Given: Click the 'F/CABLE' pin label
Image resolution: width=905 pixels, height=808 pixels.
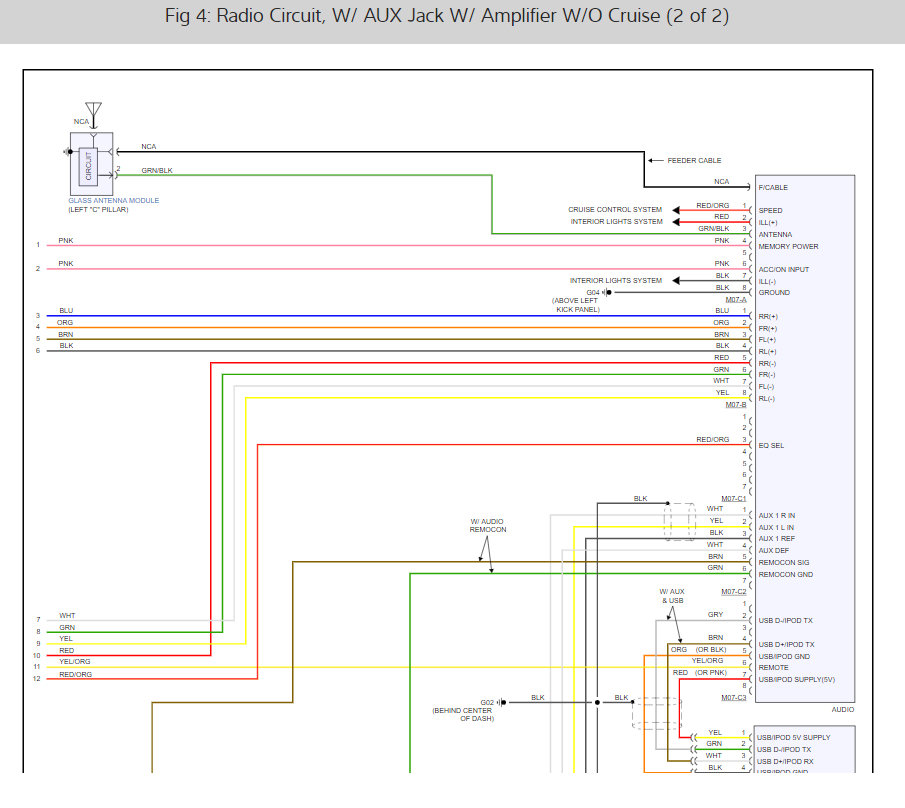Looking at the screenshot, I should click(773, 188).
